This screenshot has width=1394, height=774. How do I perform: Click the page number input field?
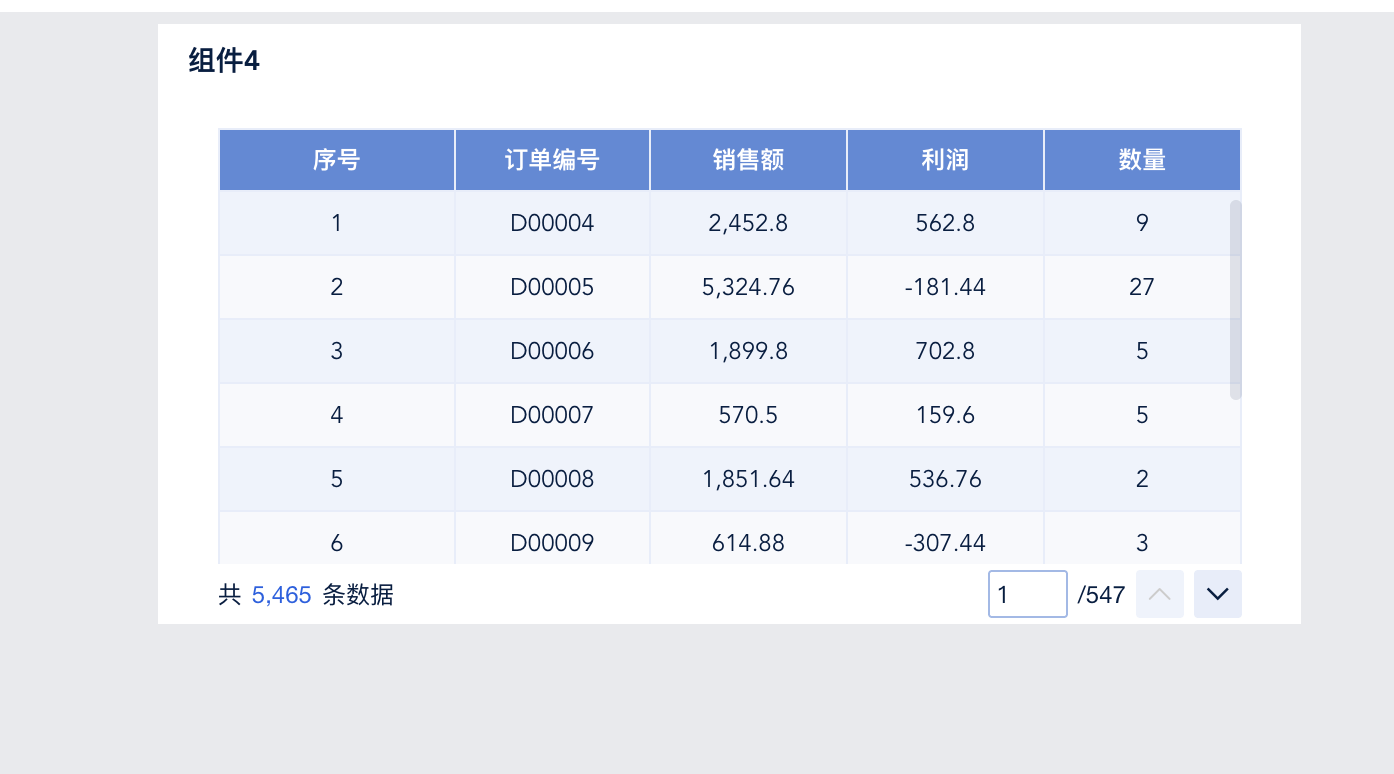pos(1027,594)
